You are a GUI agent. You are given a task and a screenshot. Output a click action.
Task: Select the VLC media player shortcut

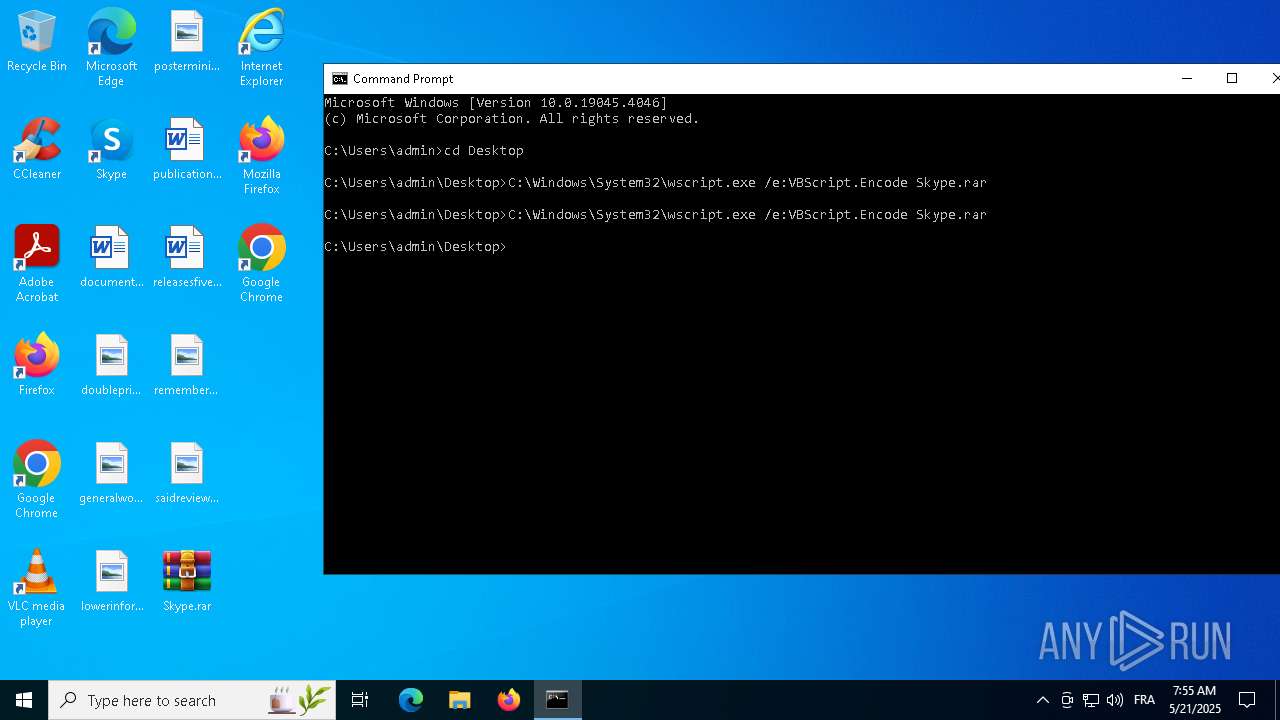click(37, 588)
